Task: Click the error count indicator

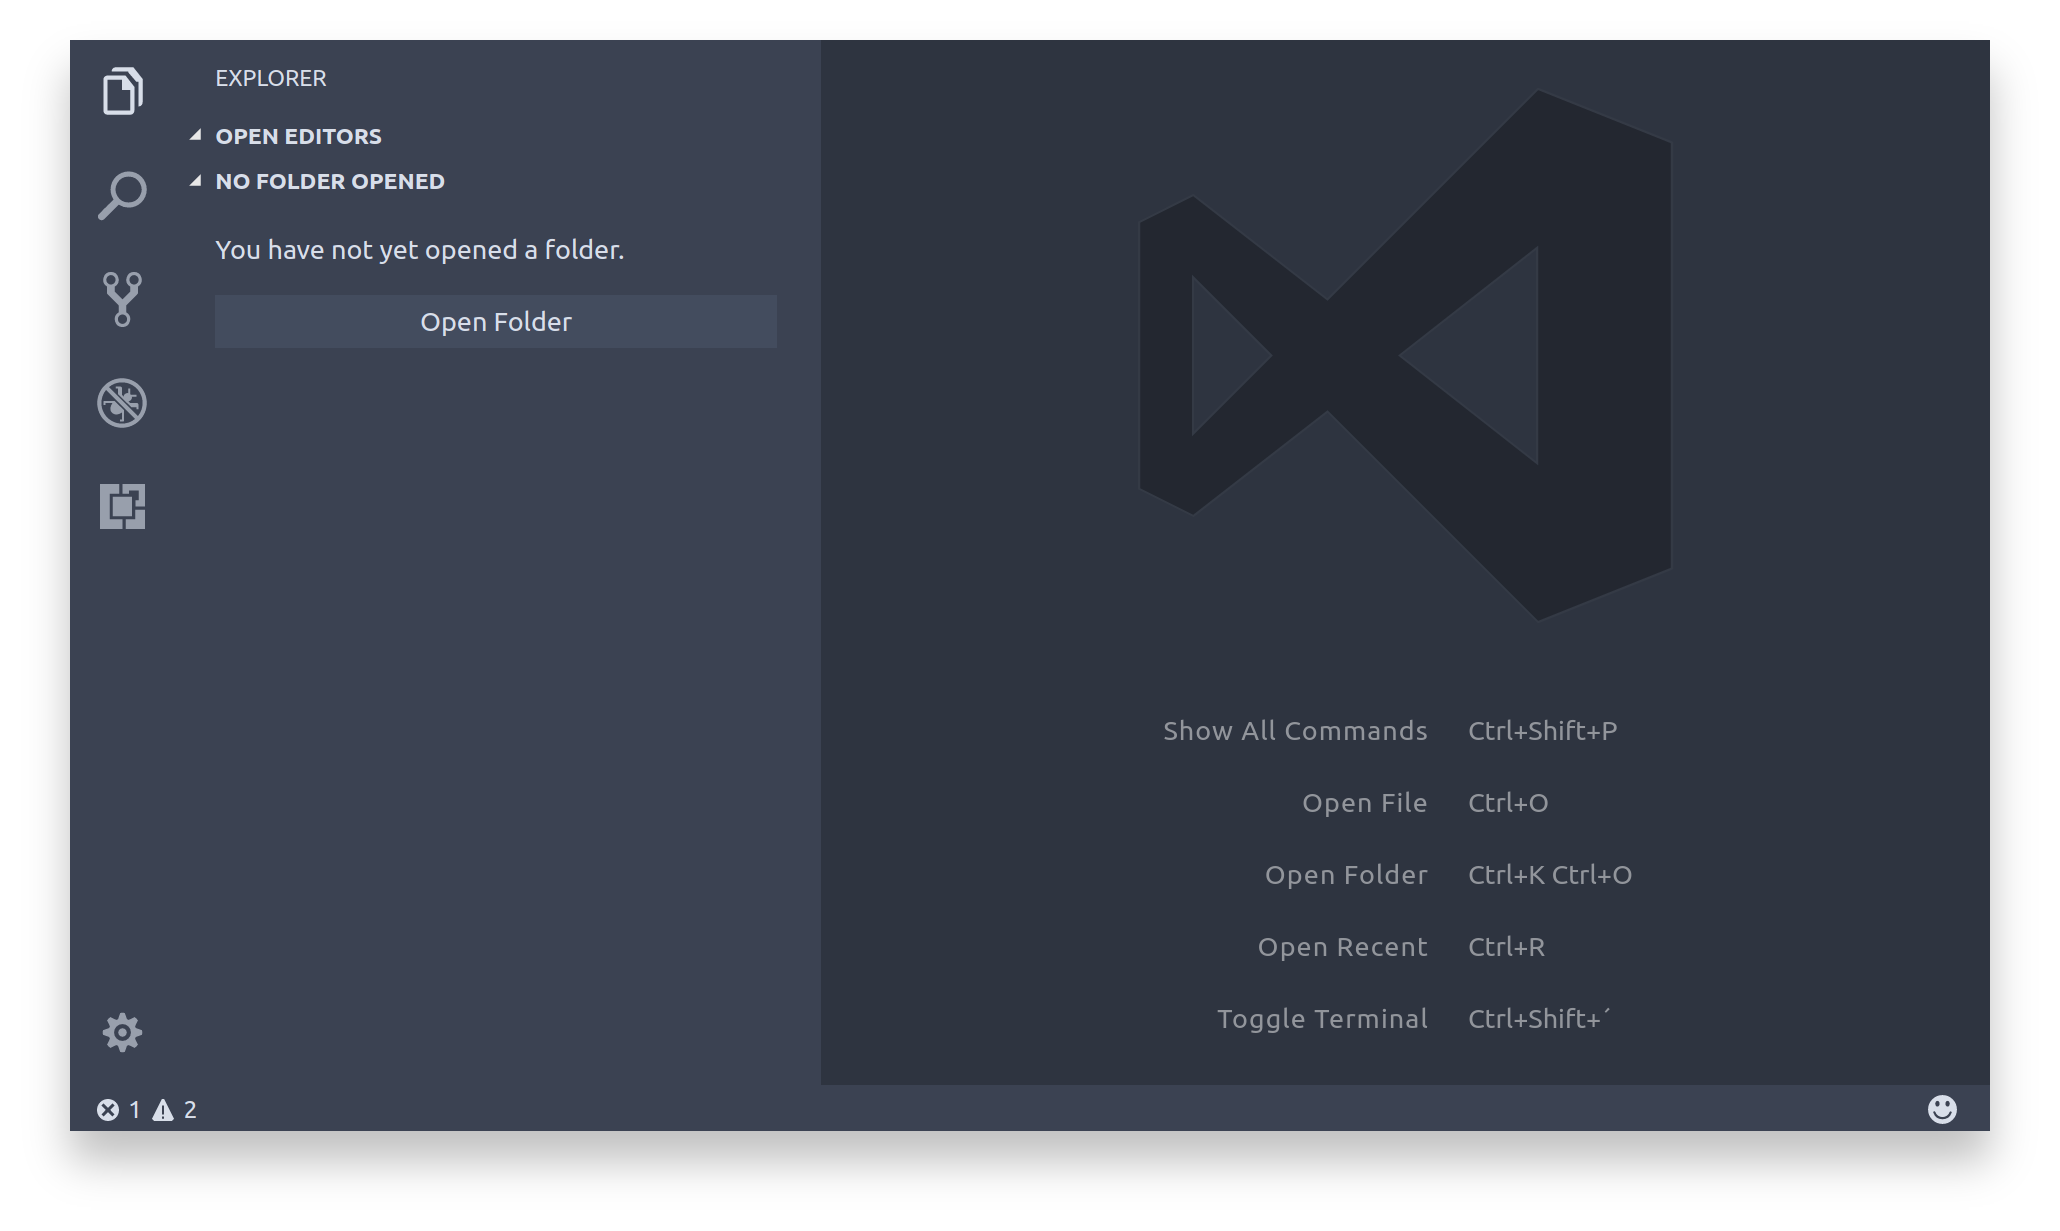Action: coord(118,1109)
